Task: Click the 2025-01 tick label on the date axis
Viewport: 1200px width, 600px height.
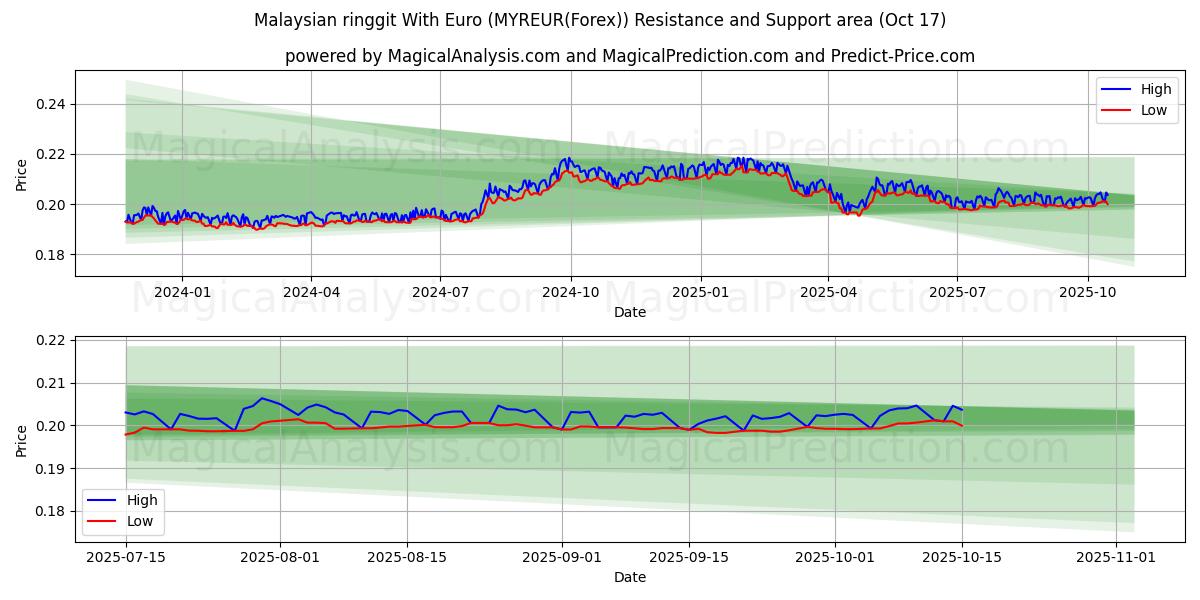Action: click(x=700, y=292)
